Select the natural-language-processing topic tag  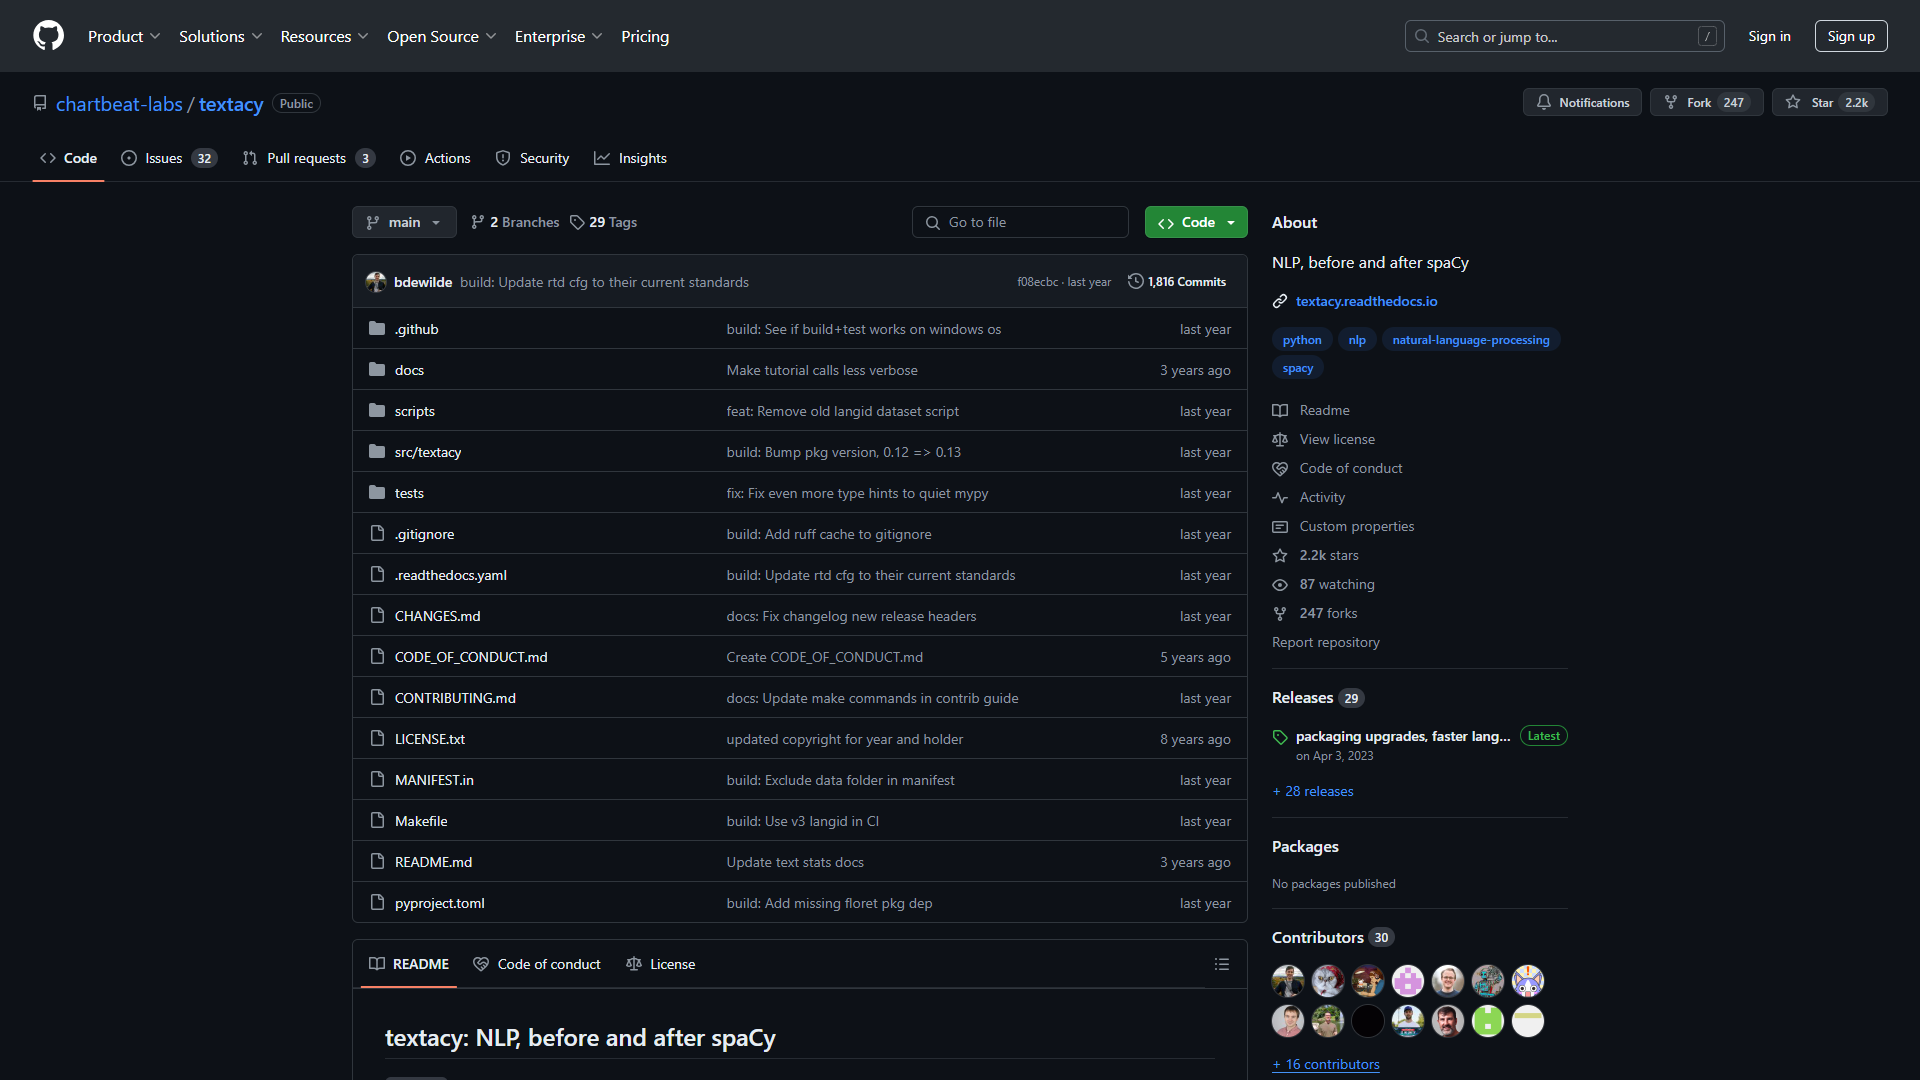(x=1470, y=340)
